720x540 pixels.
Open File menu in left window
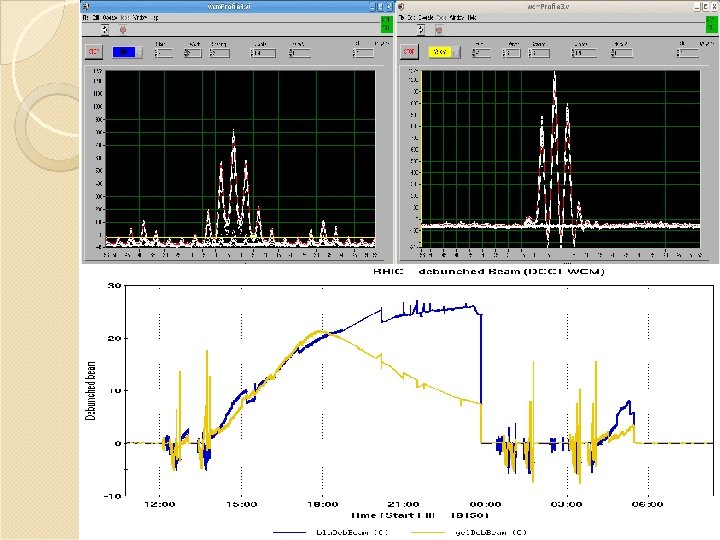85,17
